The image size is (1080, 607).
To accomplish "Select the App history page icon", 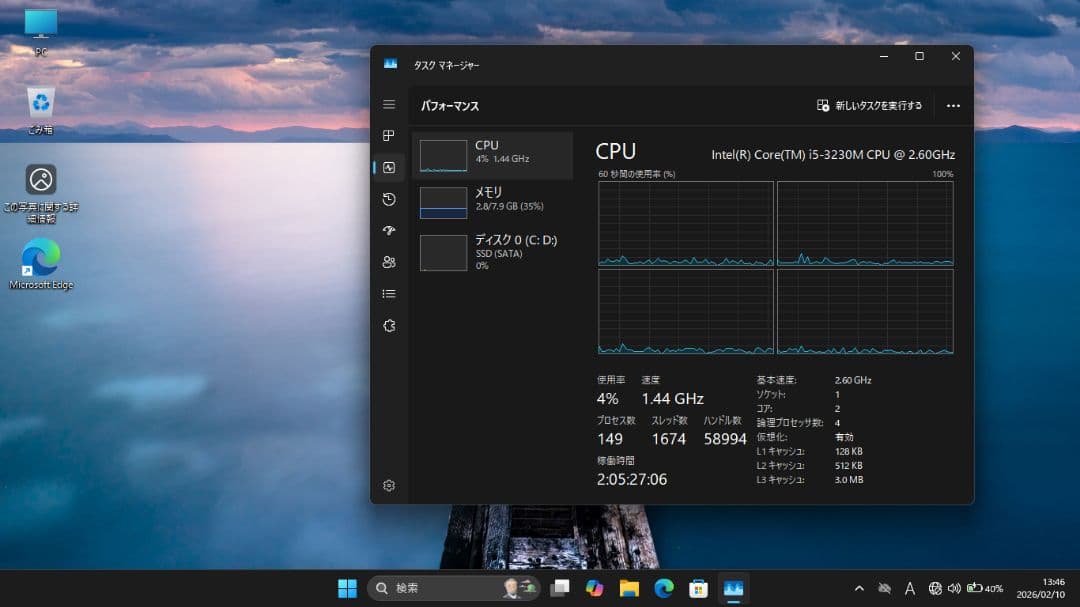I will pos(389,199).
